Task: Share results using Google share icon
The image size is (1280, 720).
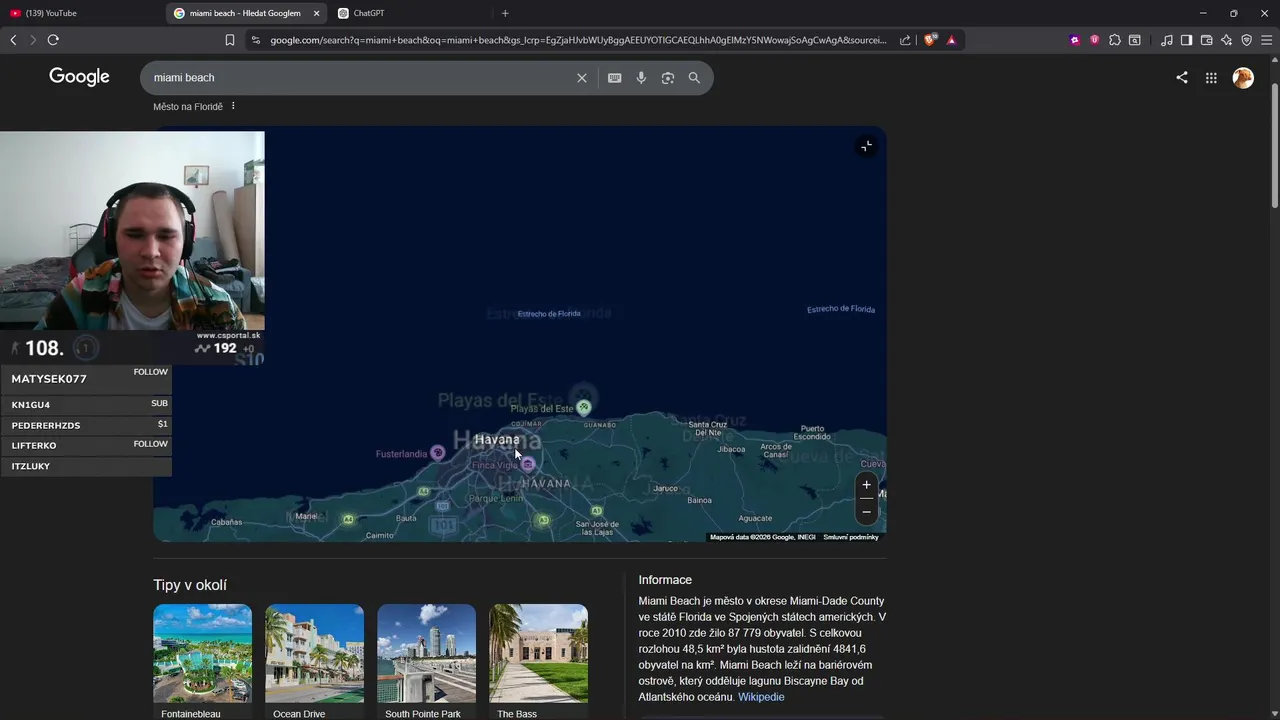Action: [1182, 77]
